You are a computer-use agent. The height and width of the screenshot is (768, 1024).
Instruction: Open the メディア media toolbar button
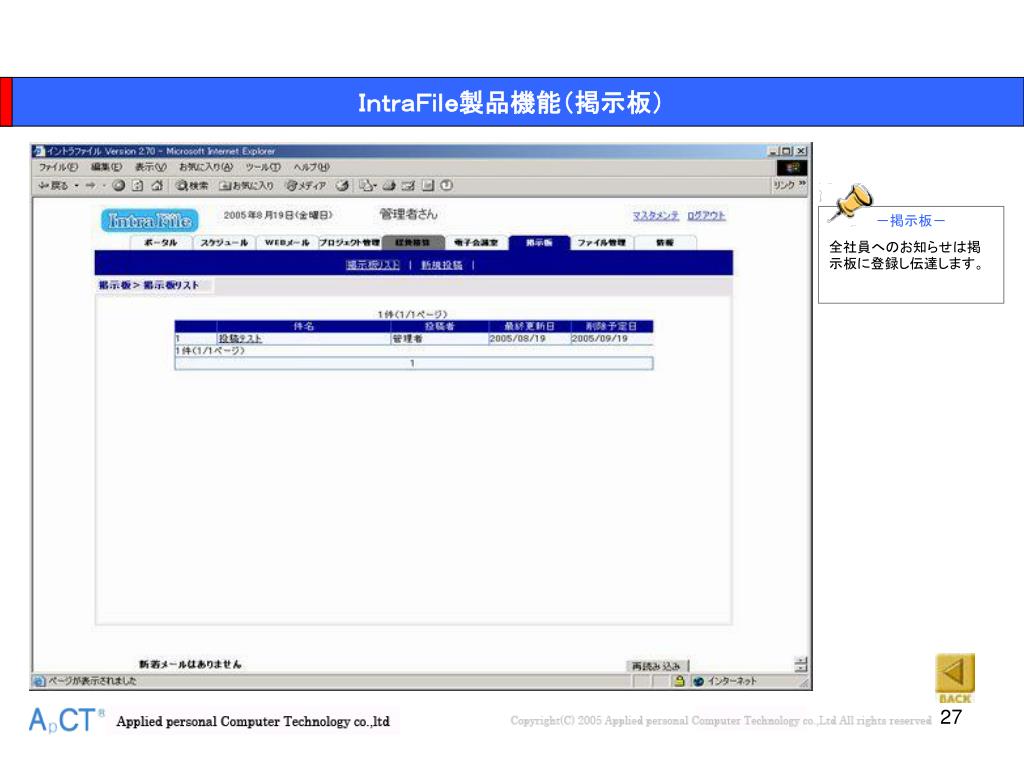[x=305, y=186]
